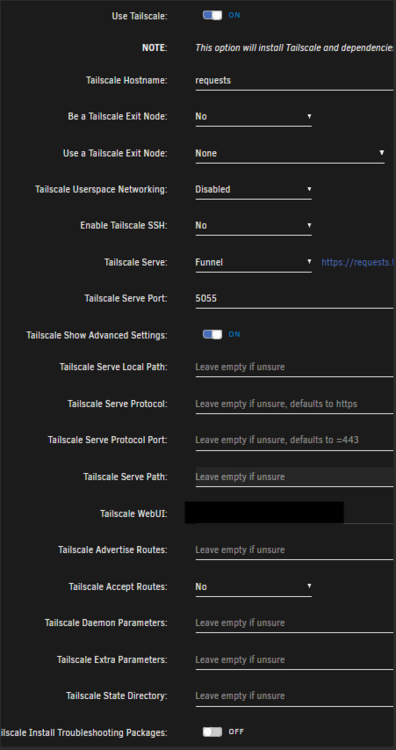This screenshot has height=750, width=396.
Task: Open the https://requests funnel link
Action: (x=358, y=262)
